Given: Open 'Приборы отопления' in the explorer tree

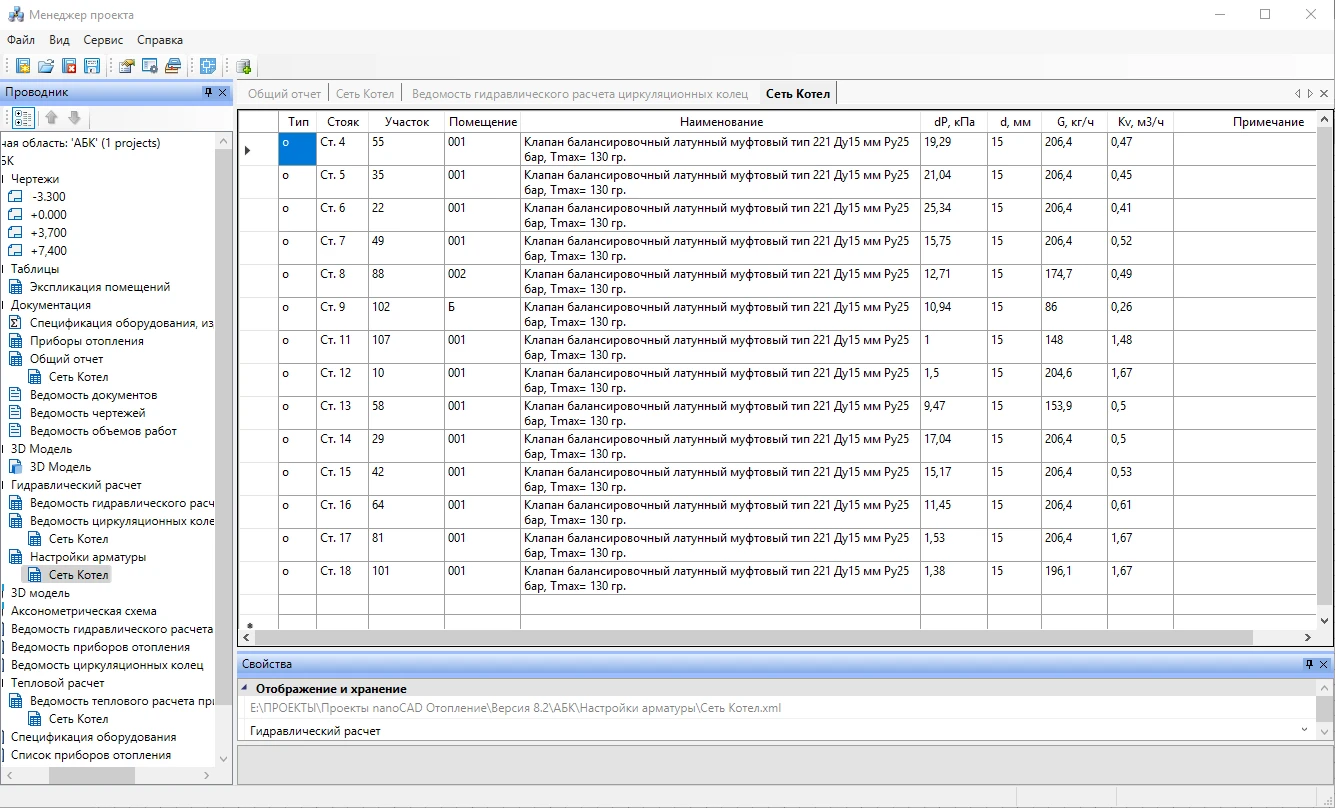Looking at the screenshot, I should pyautogui.click(x=86, y=341).
